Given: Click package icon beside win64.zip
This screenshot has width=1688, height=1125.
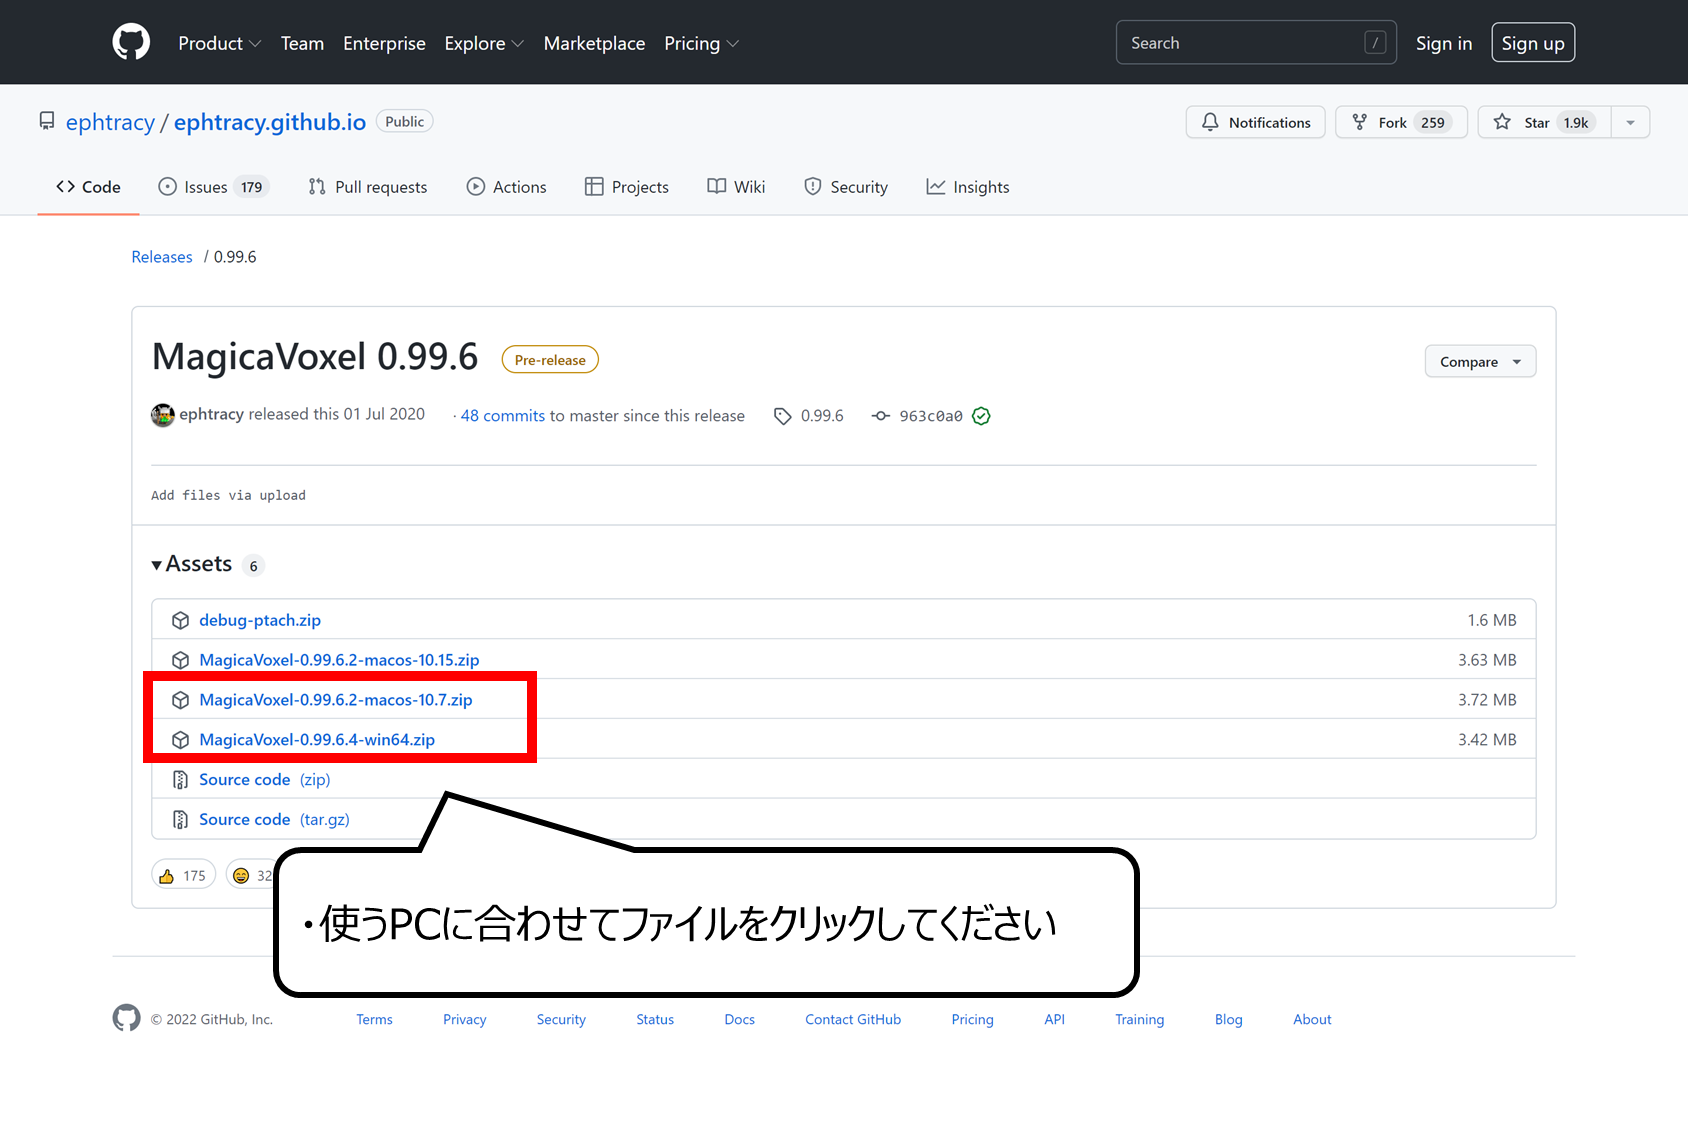Looking at the screenshot, I should 180,740.
